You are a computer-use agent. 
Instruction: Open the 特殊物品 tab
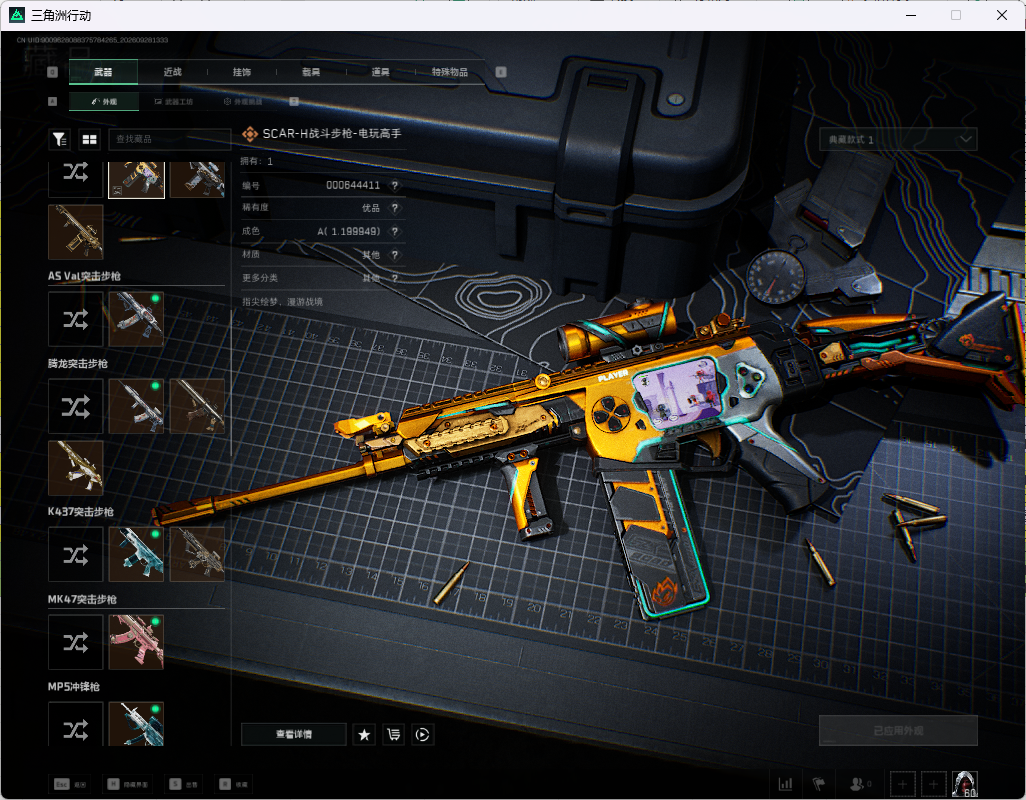pyautogui.click(x=450, y=72)
